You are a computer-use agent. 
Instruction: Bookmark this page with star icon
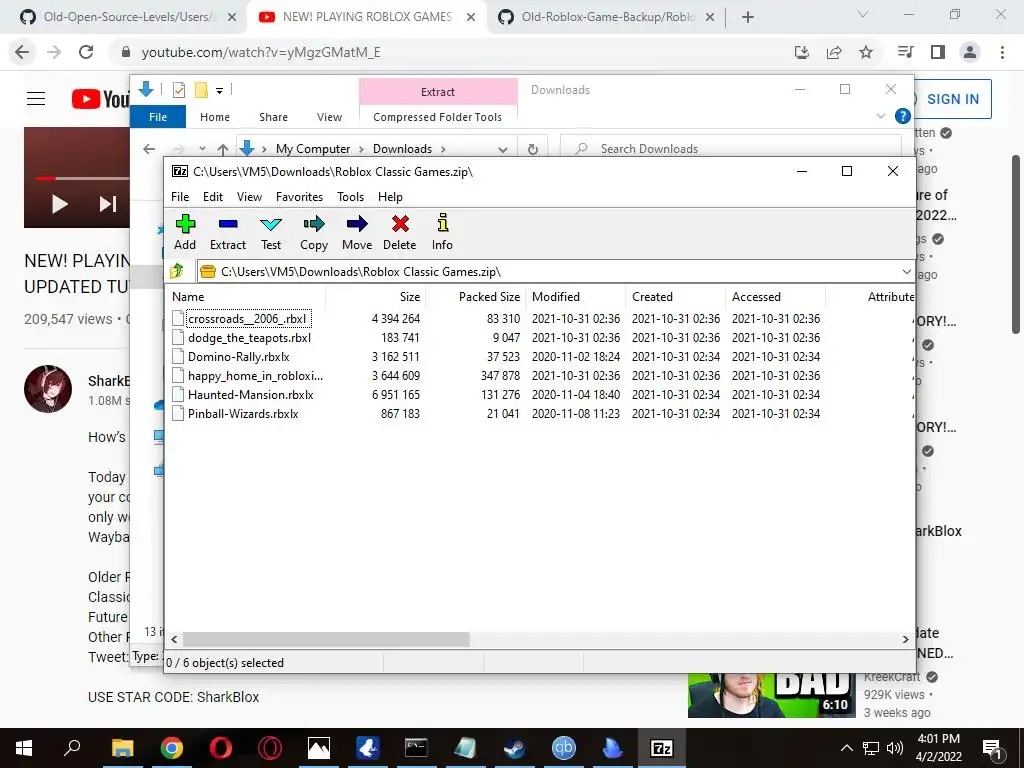(x=866, y=52)
